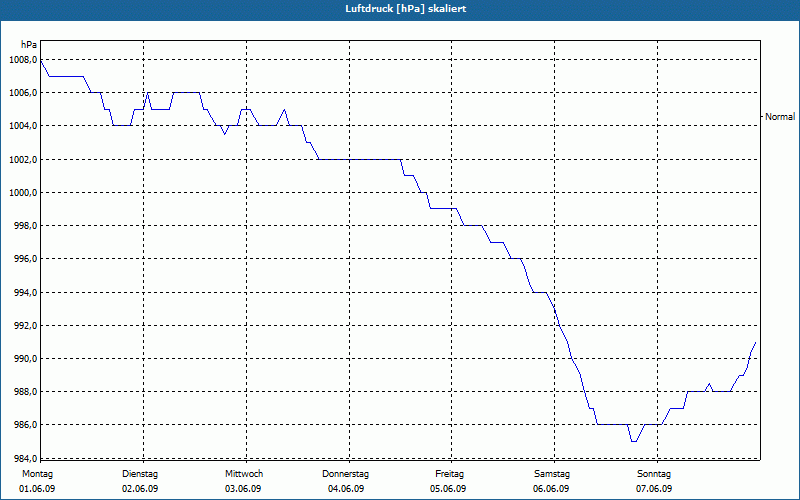
Task: Click the '1002,0' y-axis value
Action: [23, 160]
